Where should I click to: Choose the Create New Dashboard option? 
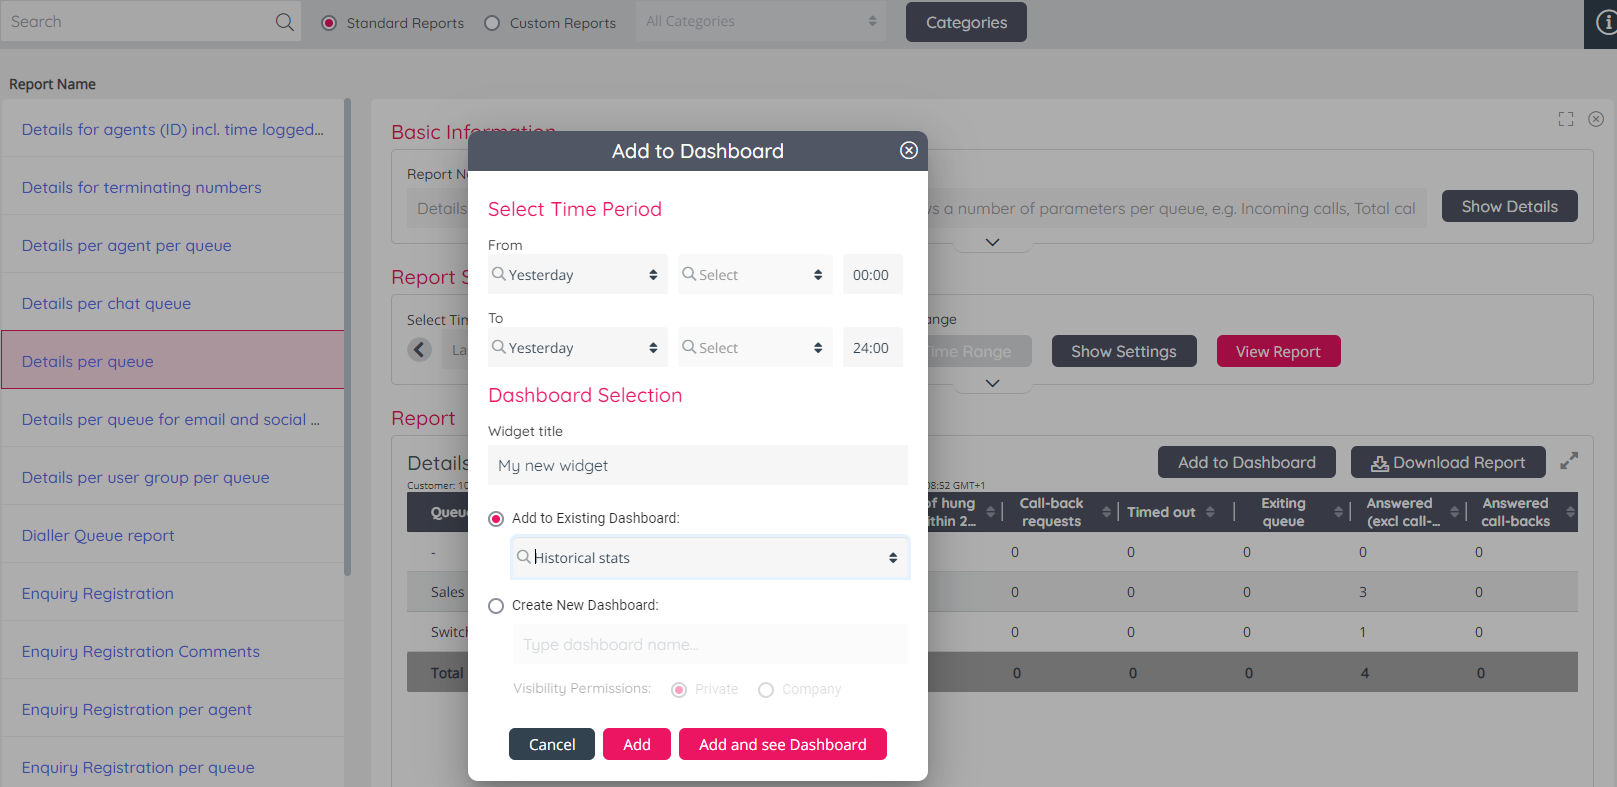click(x=496, y=606)
